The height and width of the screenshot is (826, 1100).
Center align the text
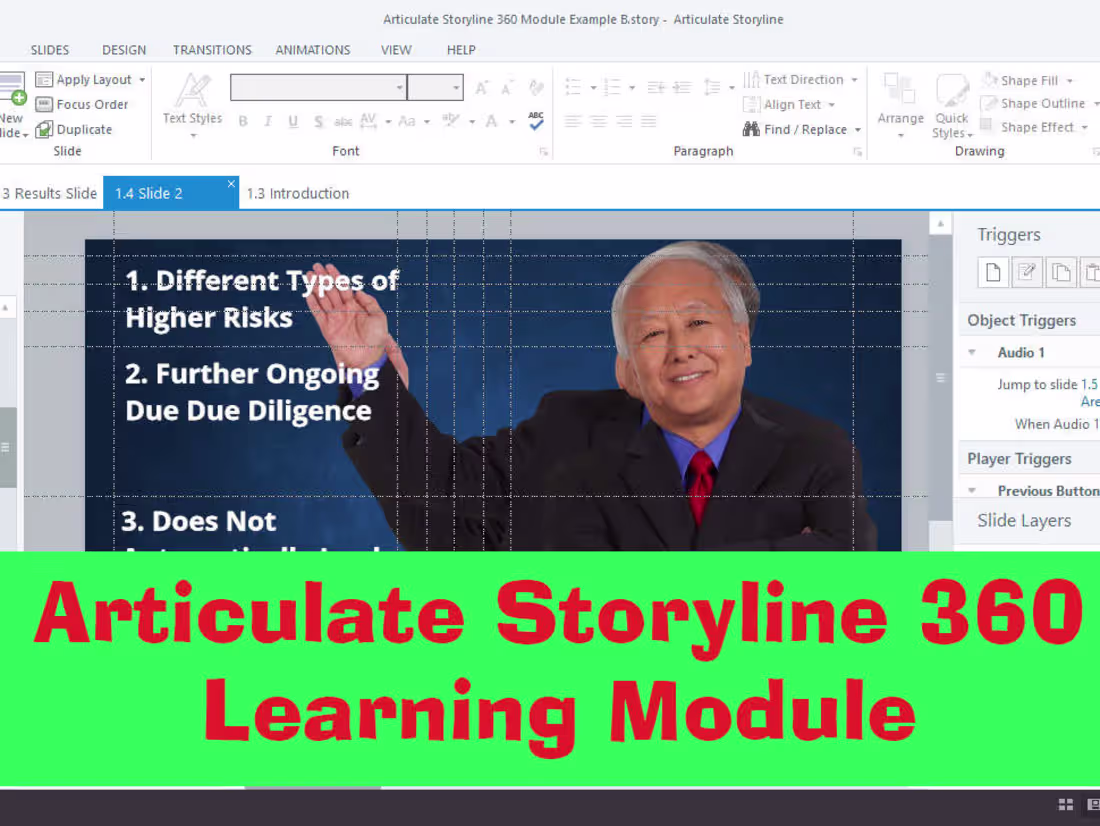coord(598,121)
